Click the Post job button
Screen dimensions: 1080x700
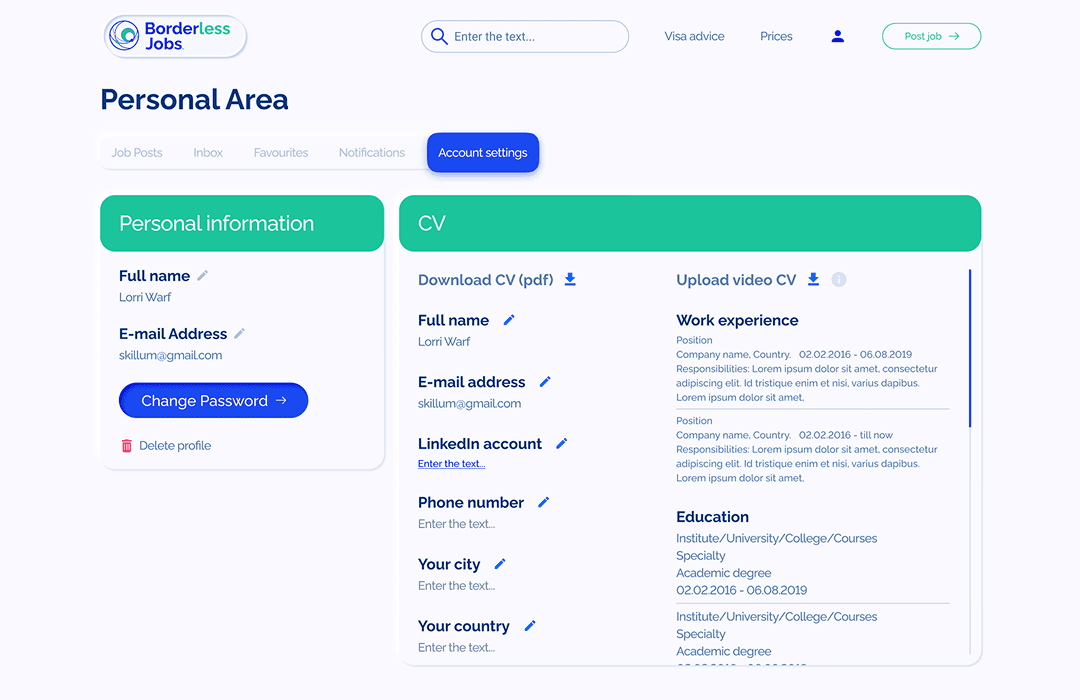[x=931, y=36]
